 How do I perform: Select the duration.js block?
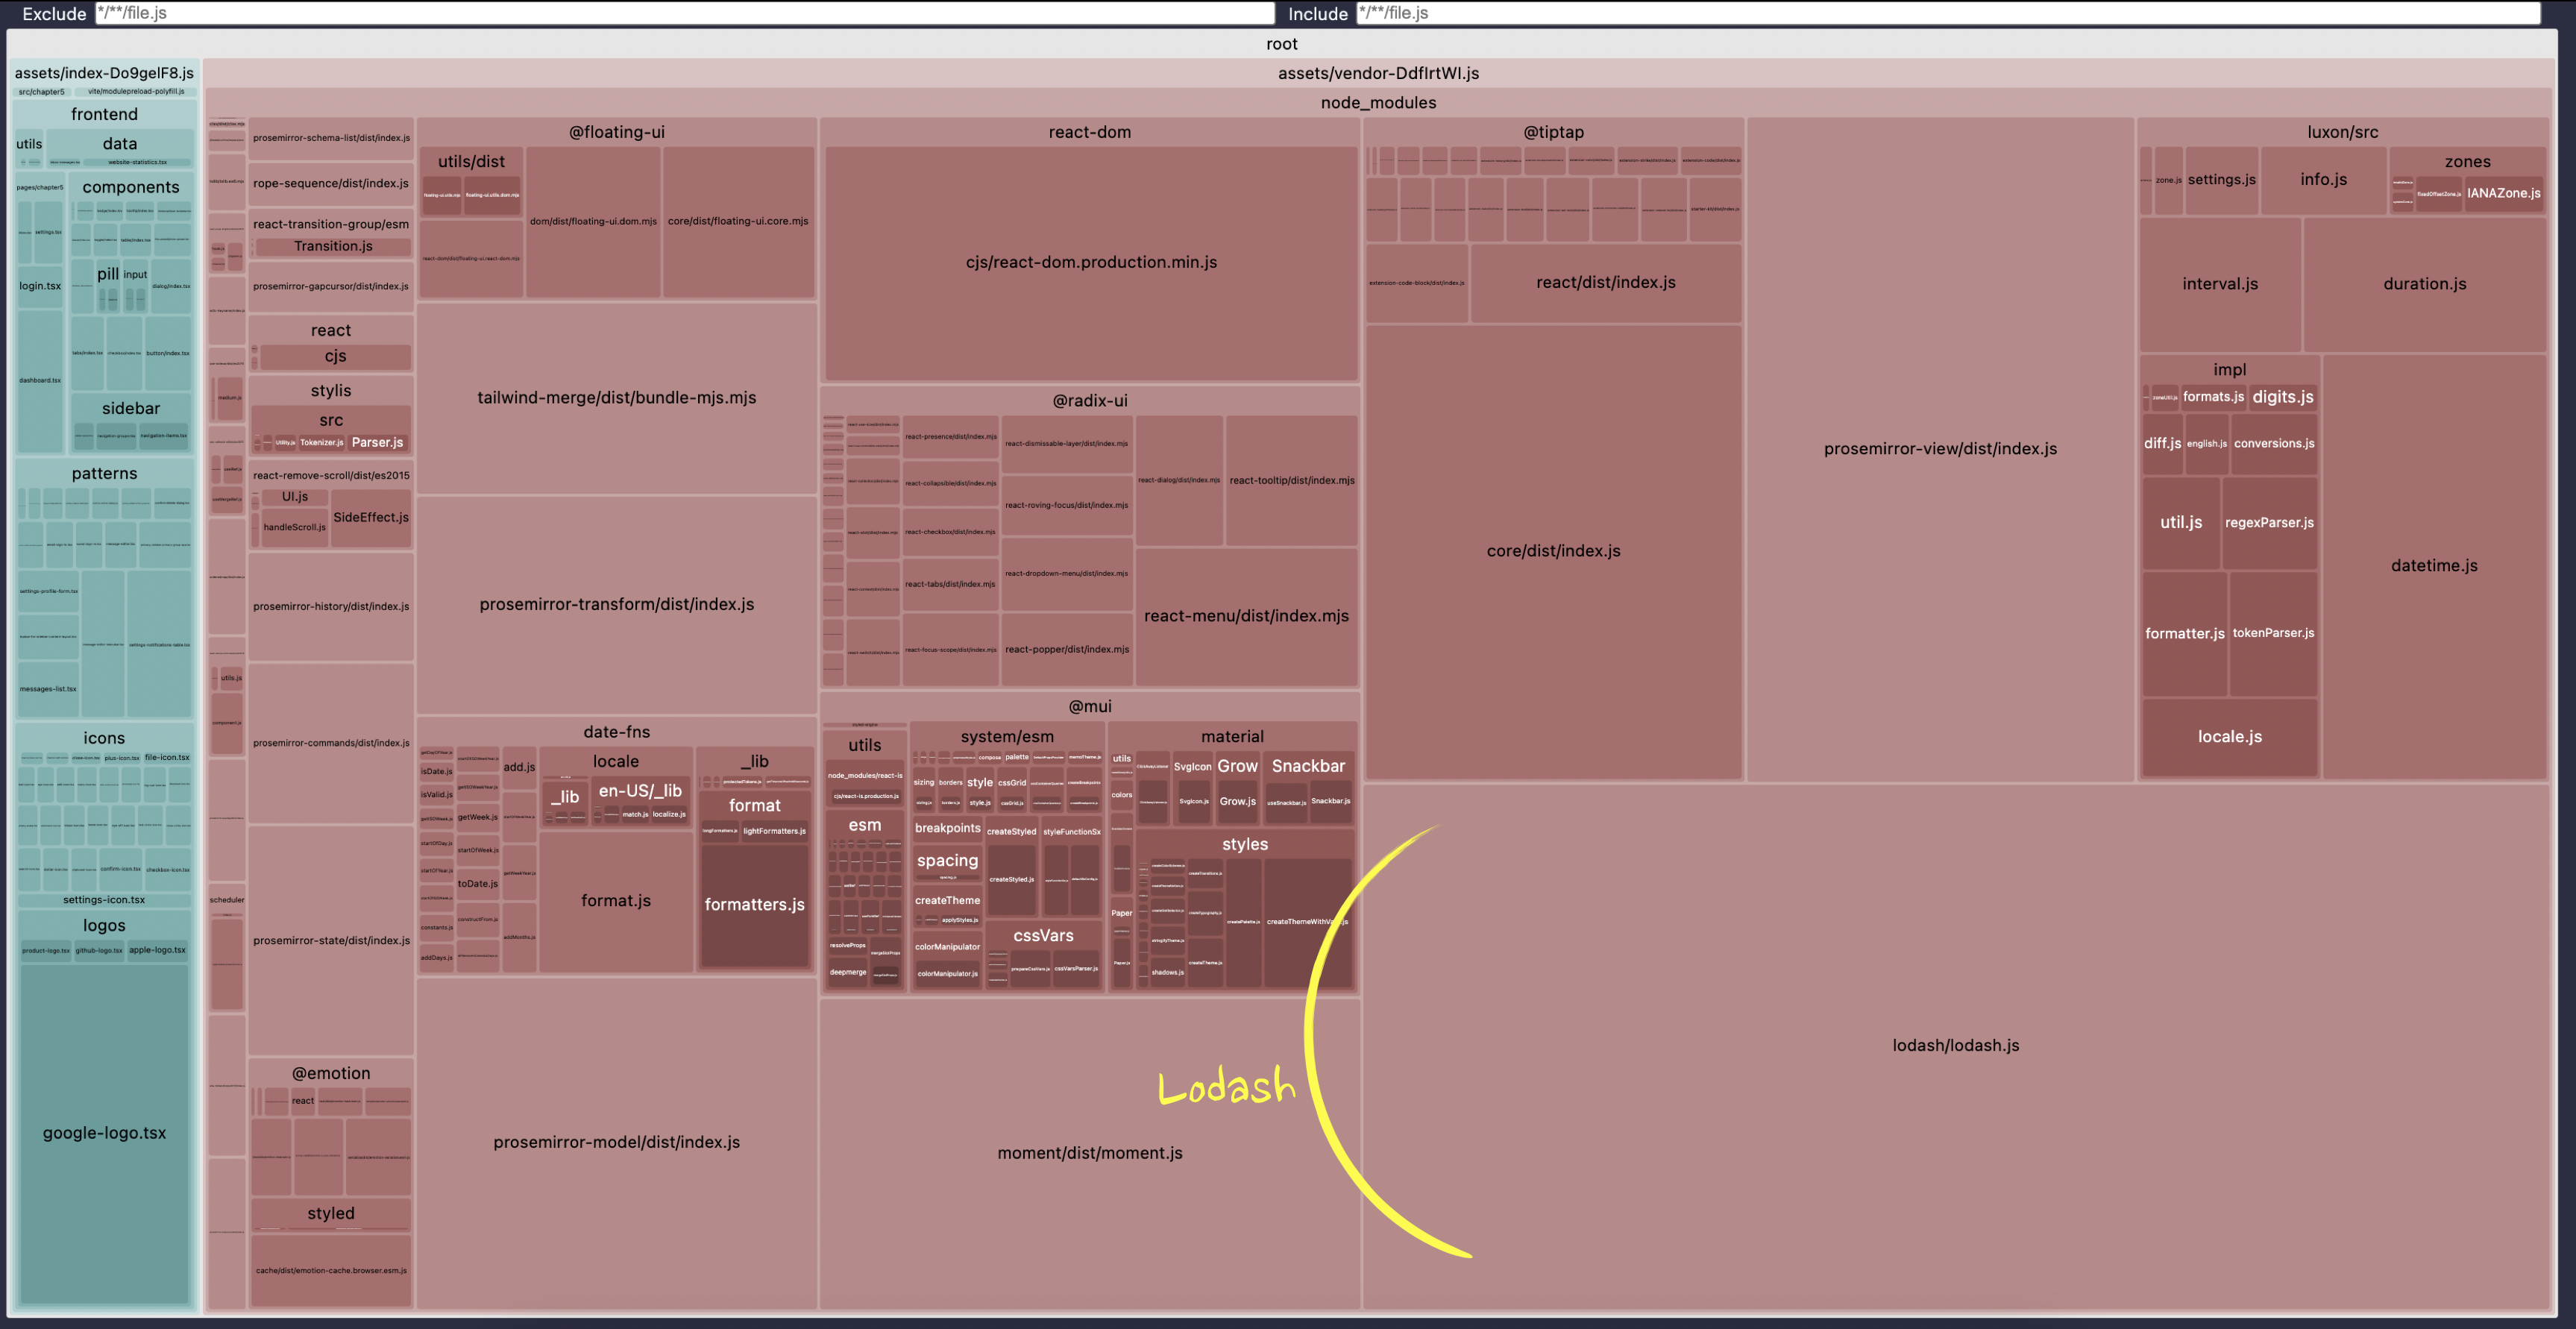pyautogui.click(x=2423, y=284)
